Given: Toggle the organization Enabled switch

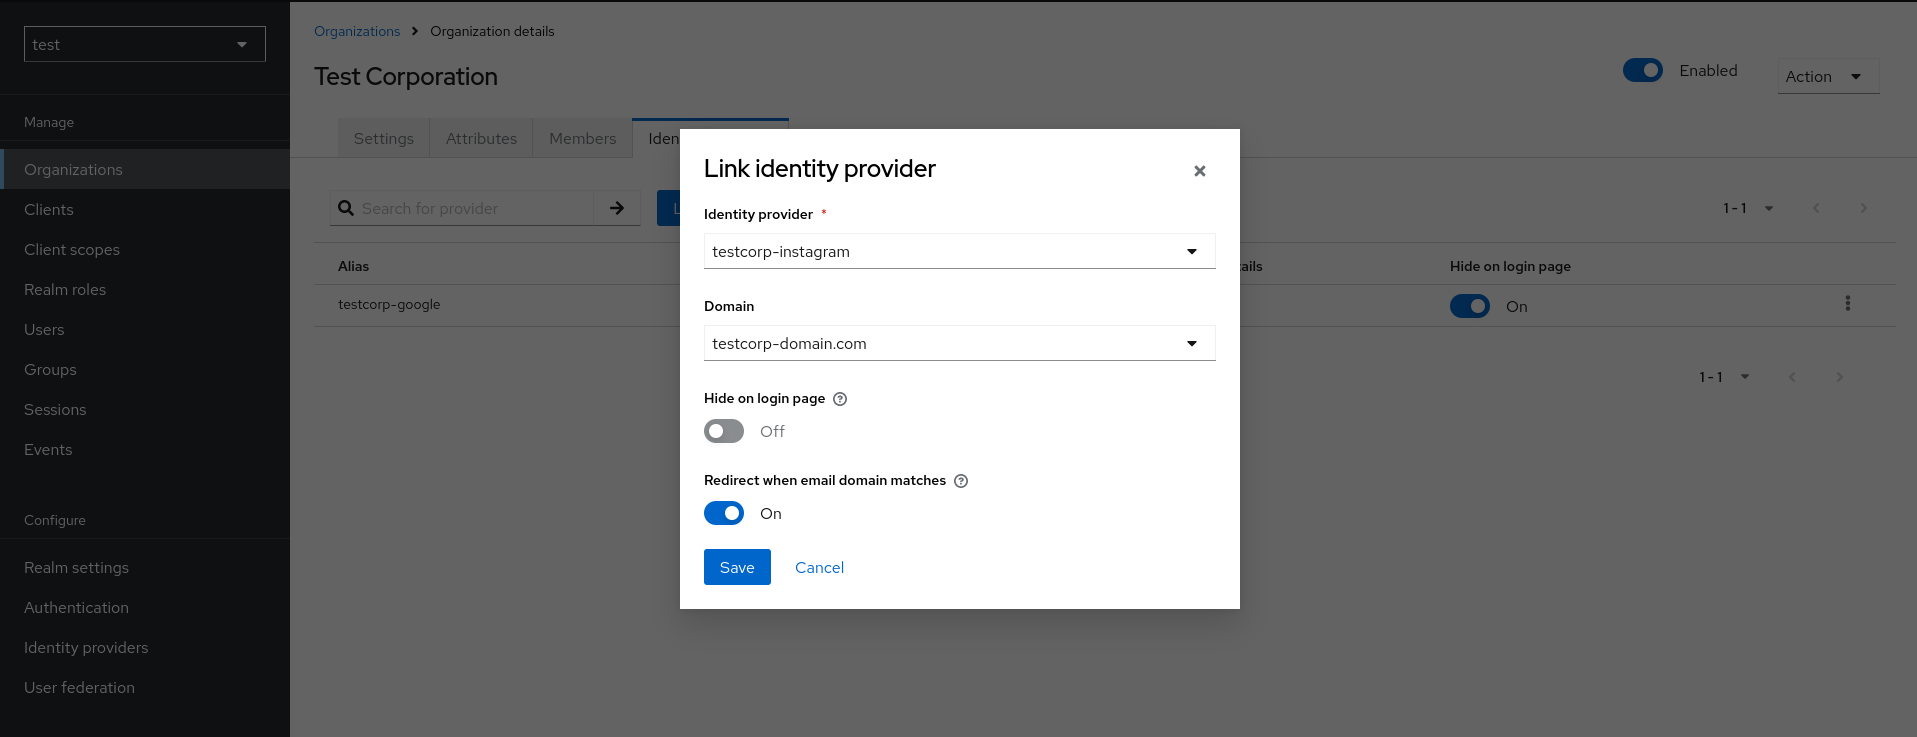Looking at the screenshot, I should 1642,71.
